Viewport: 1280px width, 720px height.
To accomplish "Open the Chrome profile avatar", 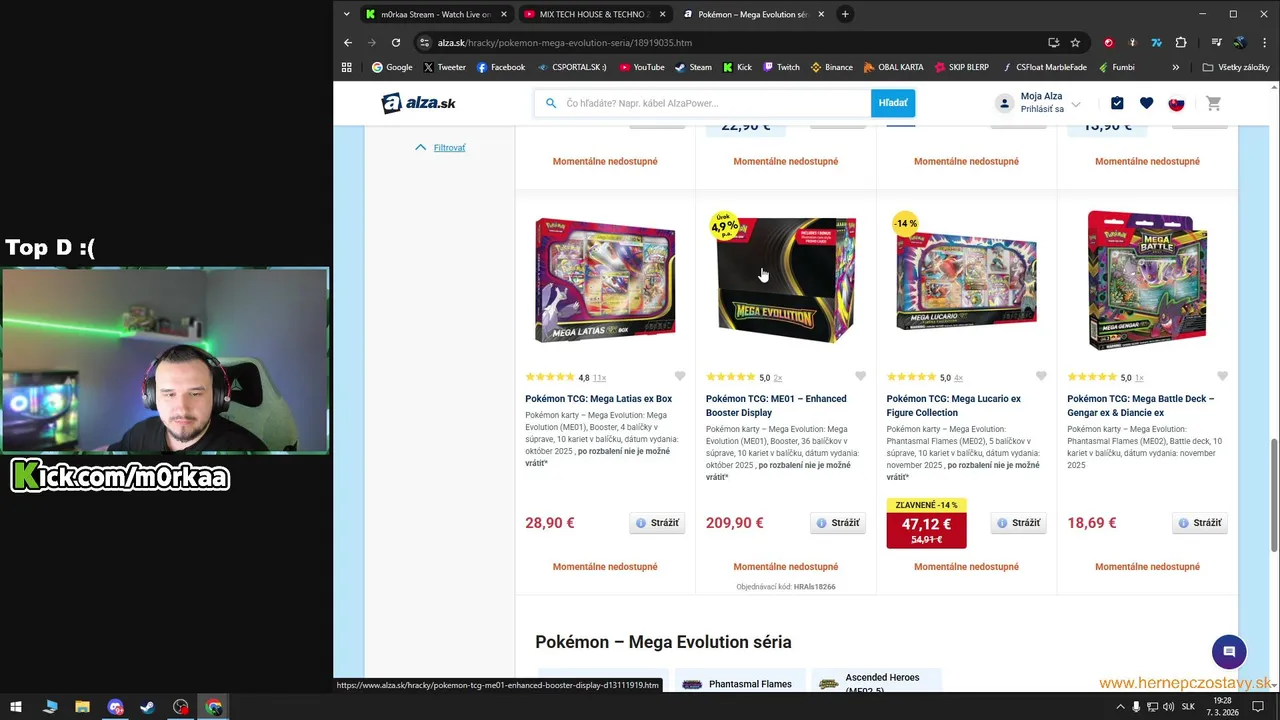I will (1240, 43).
